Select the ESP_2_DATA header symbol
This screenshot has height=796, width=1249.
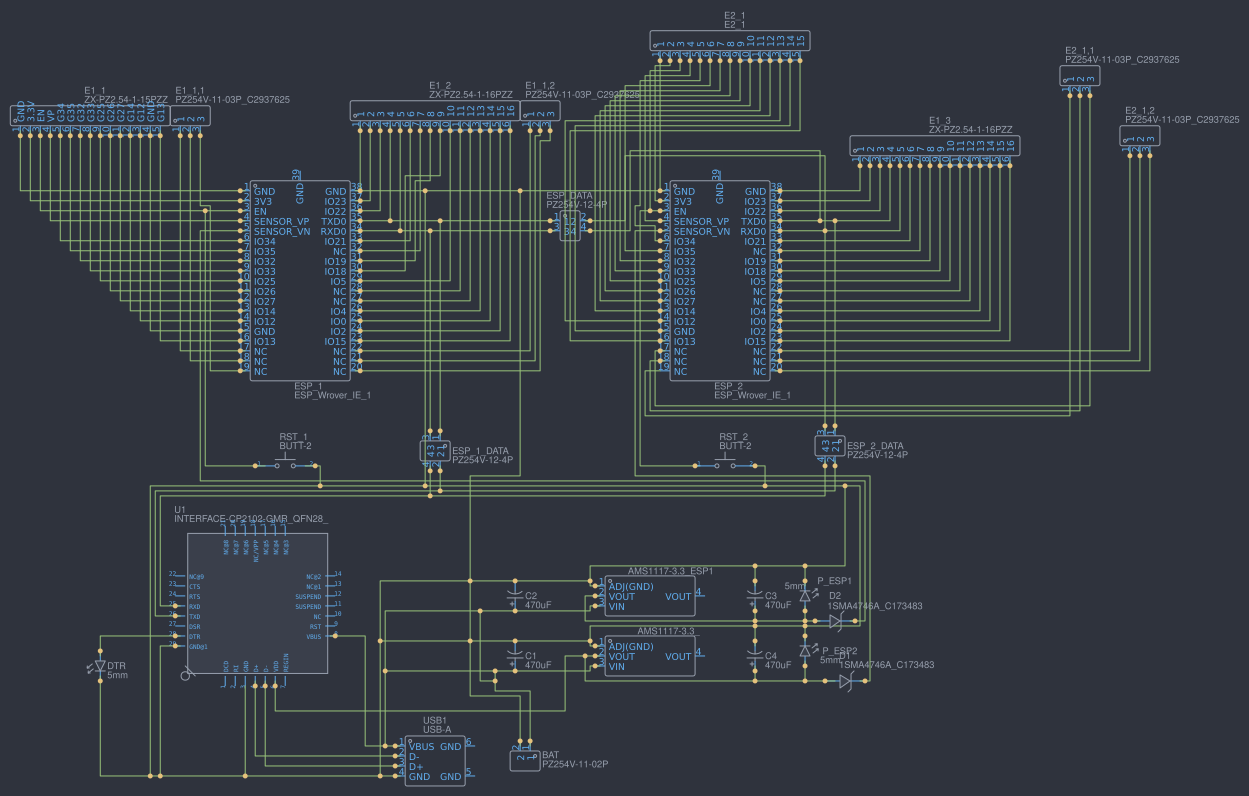point(830,446)
